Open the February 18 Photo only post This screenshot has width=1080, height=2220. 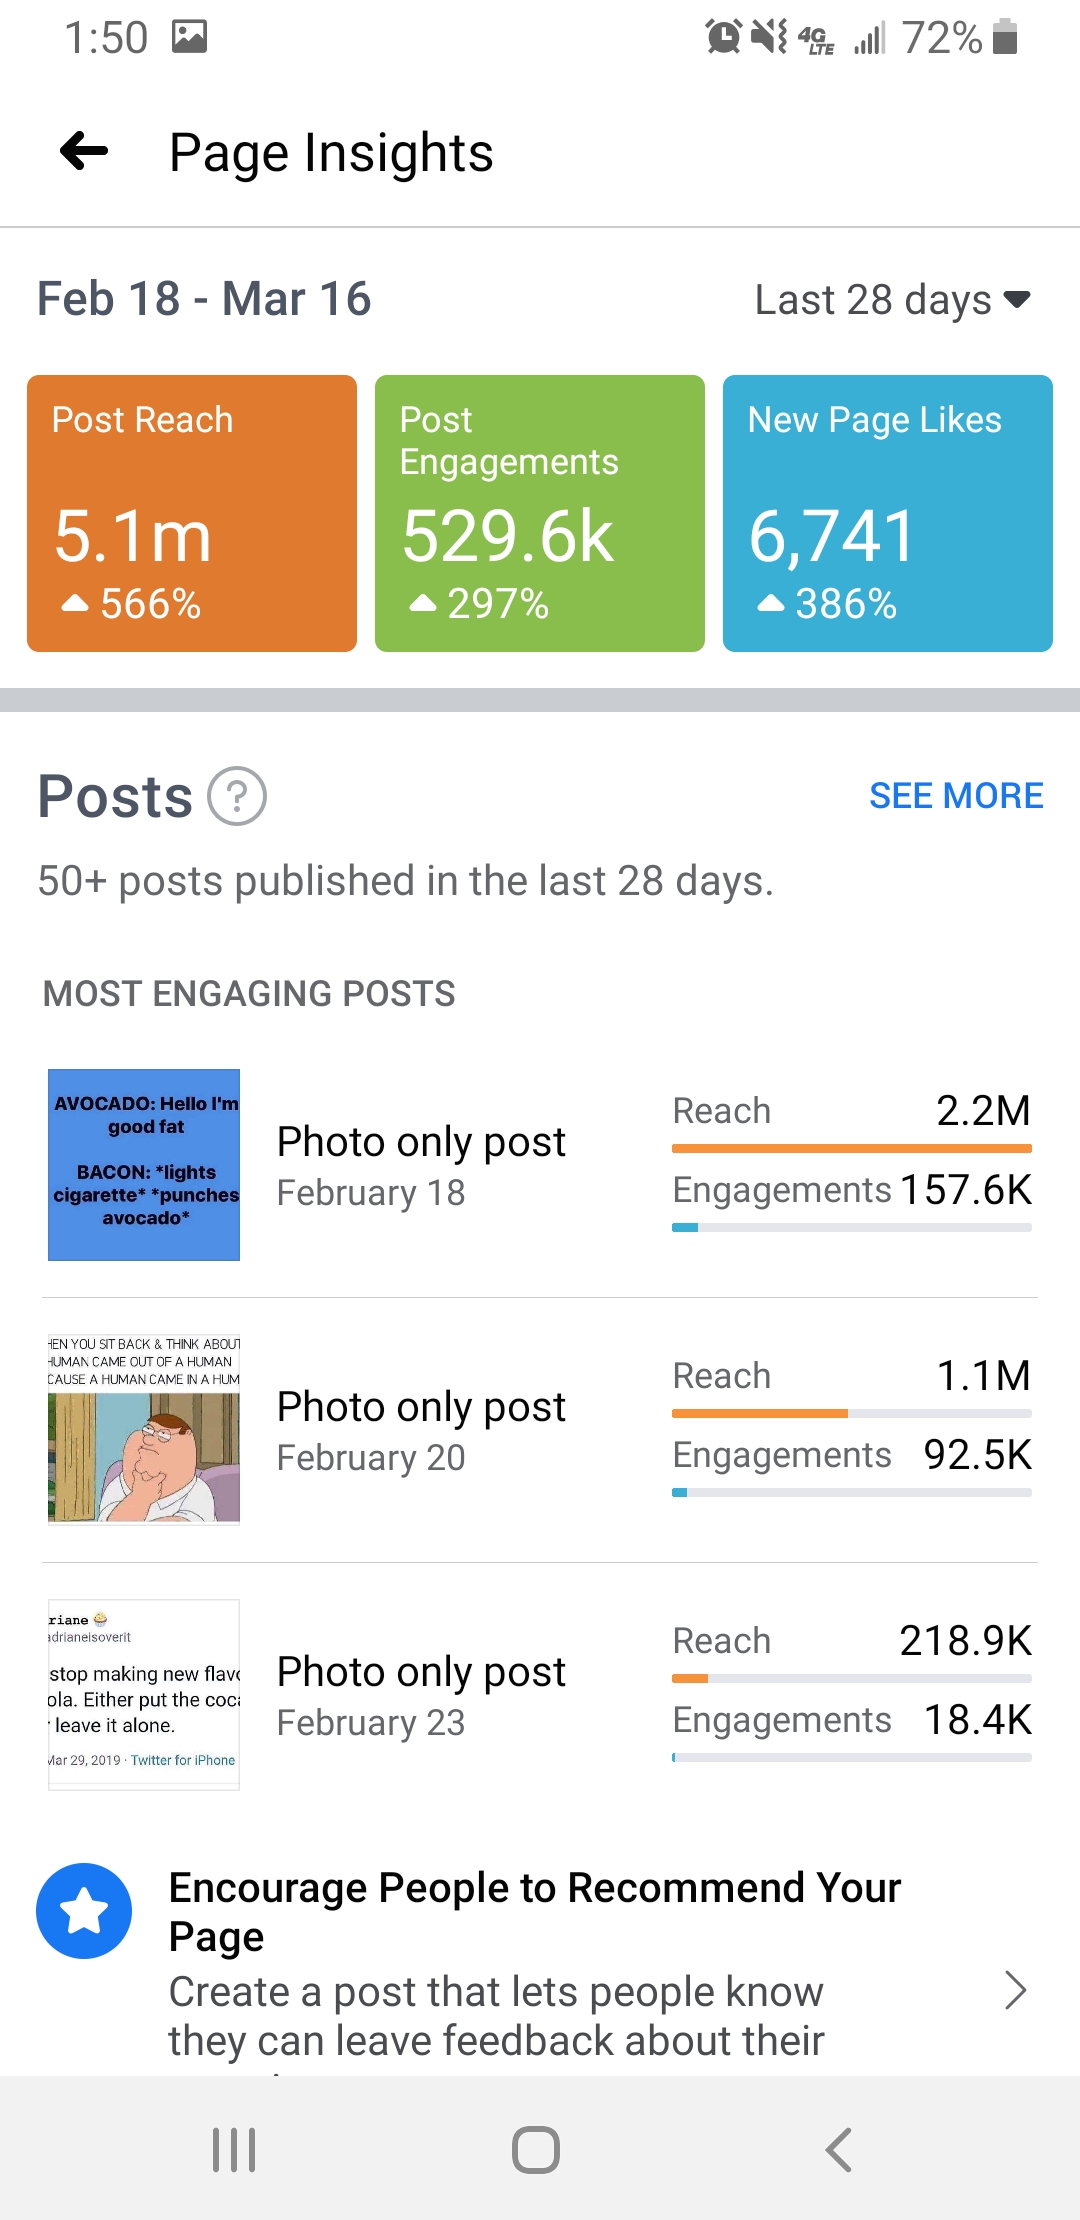(x=421, y=1165)
